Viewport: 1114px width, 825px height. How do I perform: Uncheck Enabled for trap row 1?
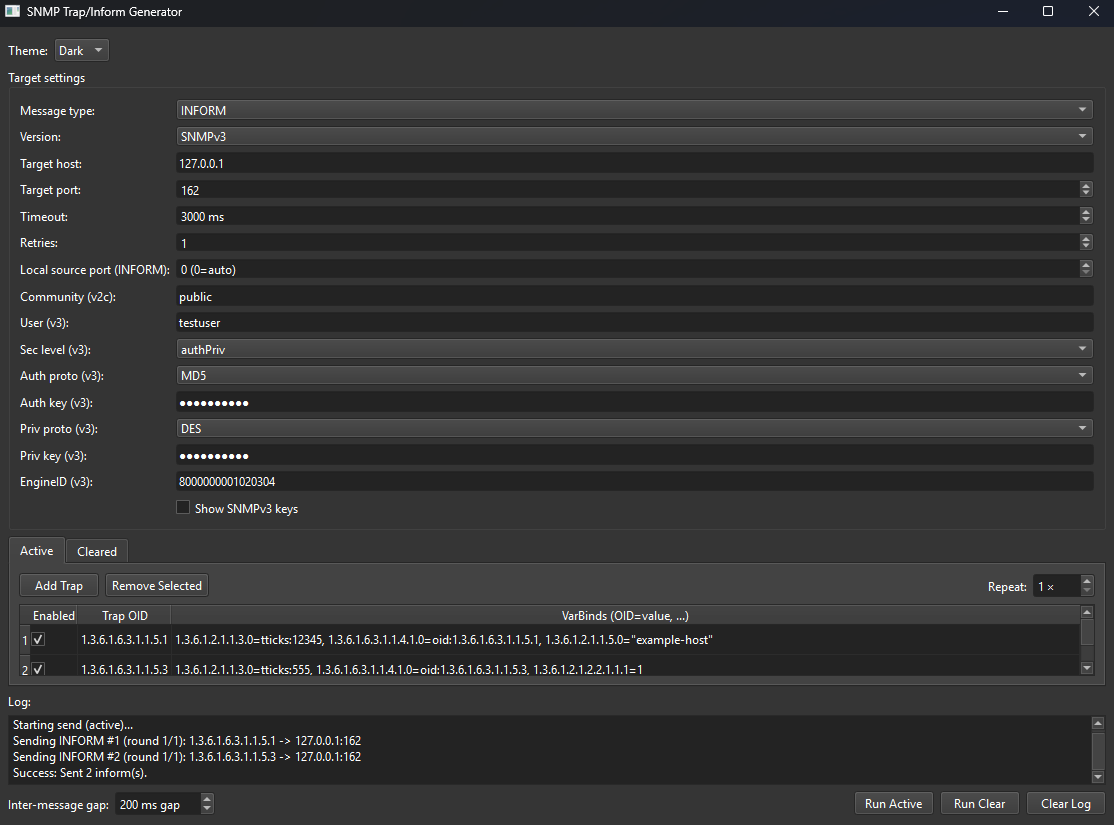click(37, 639)
